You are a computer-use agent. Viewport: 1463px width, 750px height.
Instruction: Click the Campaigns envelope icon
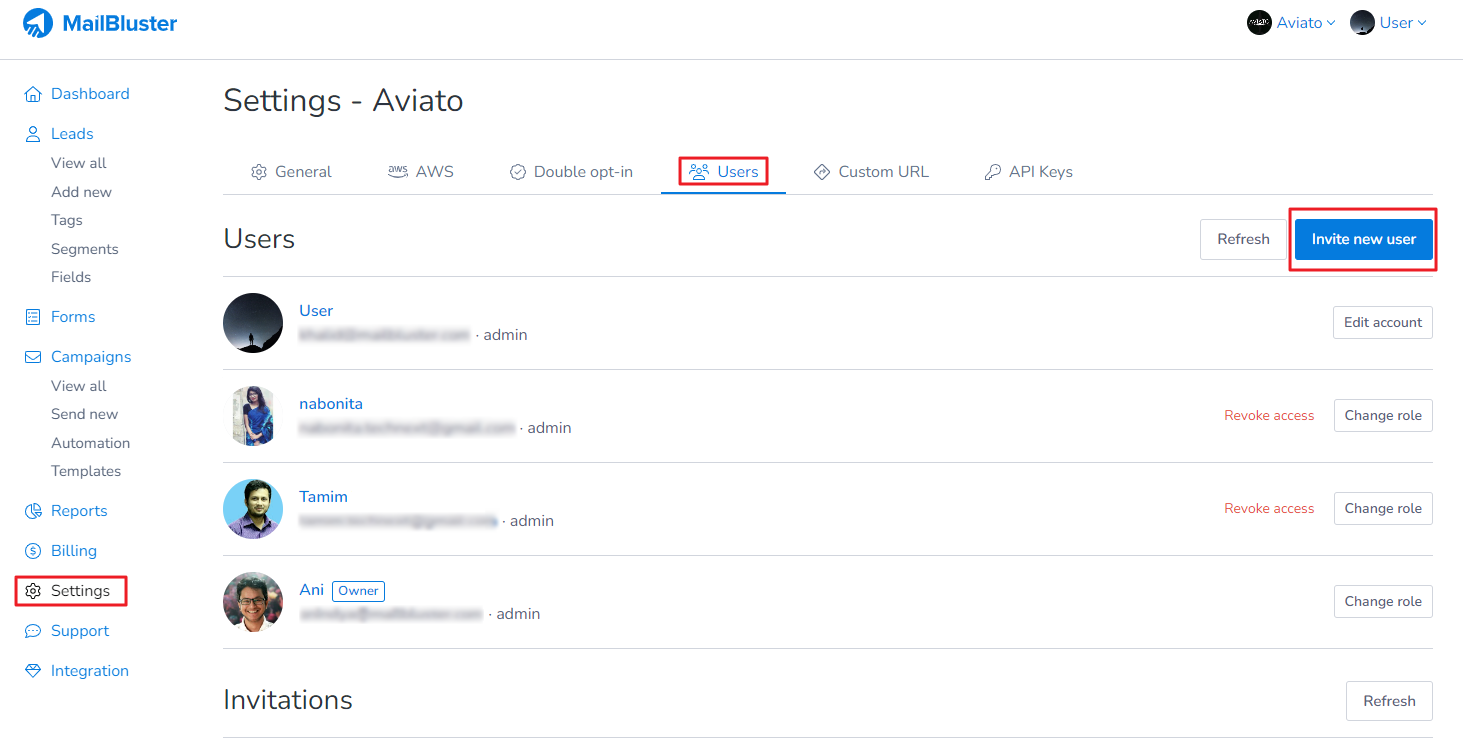33,357
